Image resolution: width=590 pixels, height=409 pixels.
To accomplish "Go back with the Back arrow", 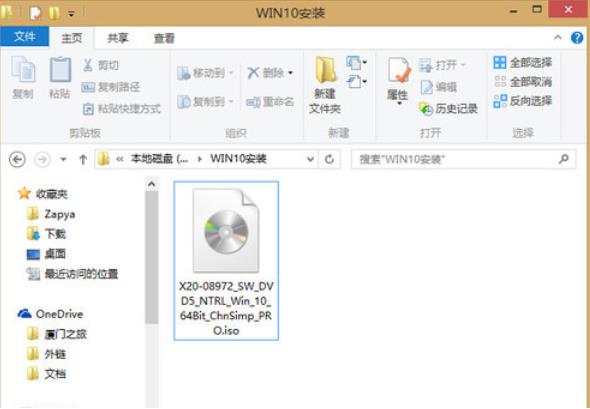I will 17,160.
